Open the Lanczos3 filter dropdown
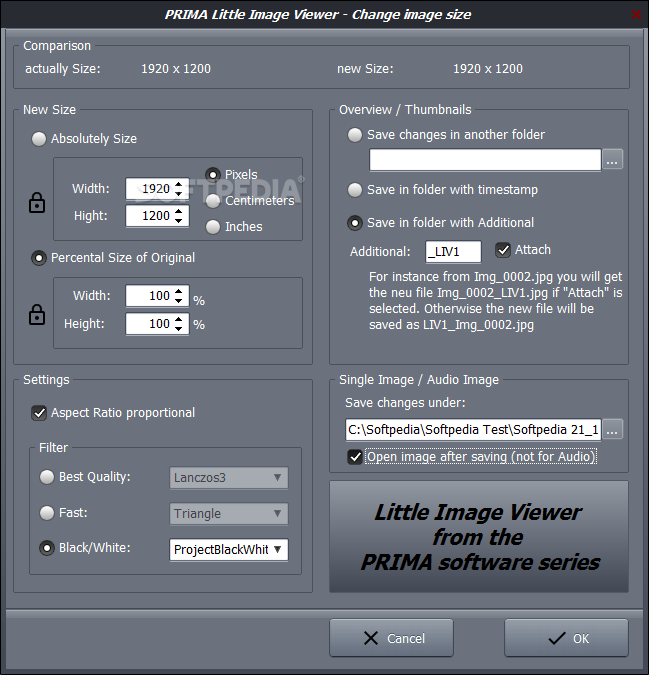This screenshot has width=649, height=675. (229, 478)
